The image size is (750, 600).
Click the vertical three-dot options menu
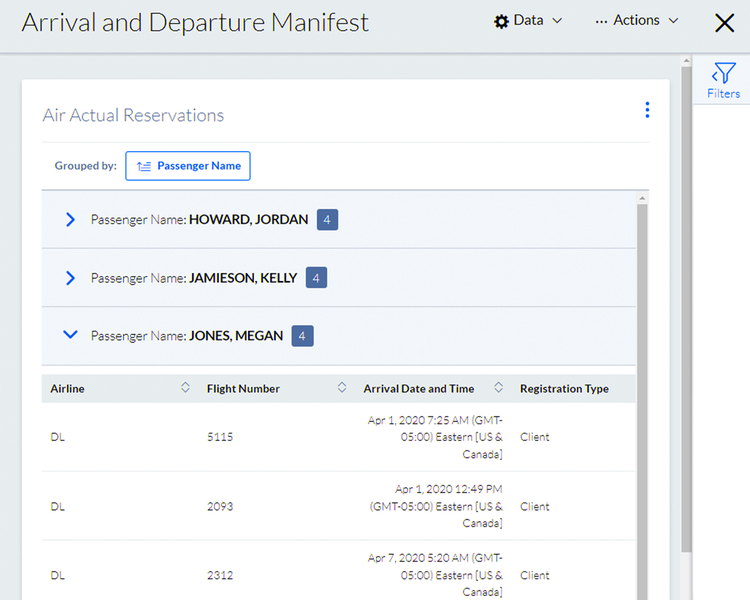click(x=647, y=110)
